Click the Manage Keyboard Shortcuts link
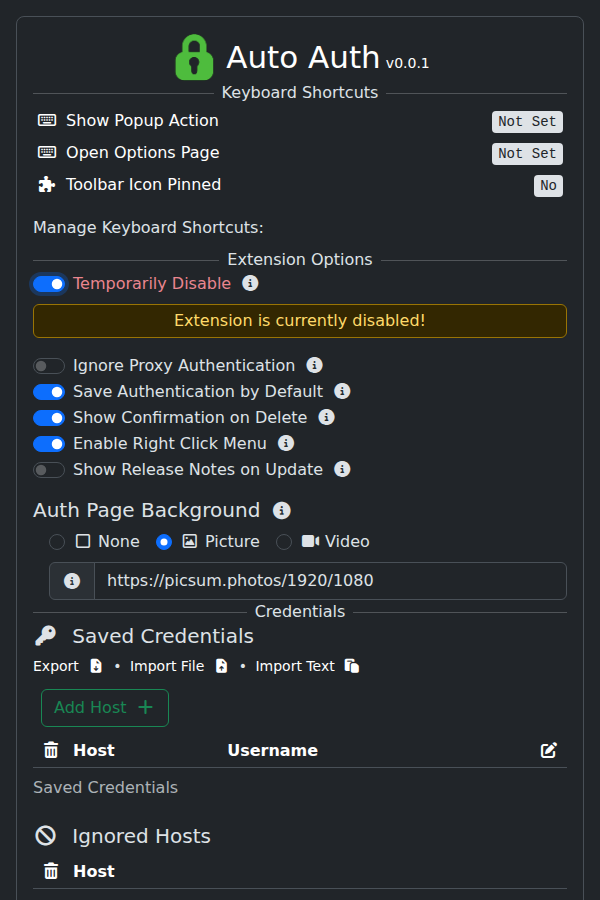The image size is (600, 900). click(148, 227)
